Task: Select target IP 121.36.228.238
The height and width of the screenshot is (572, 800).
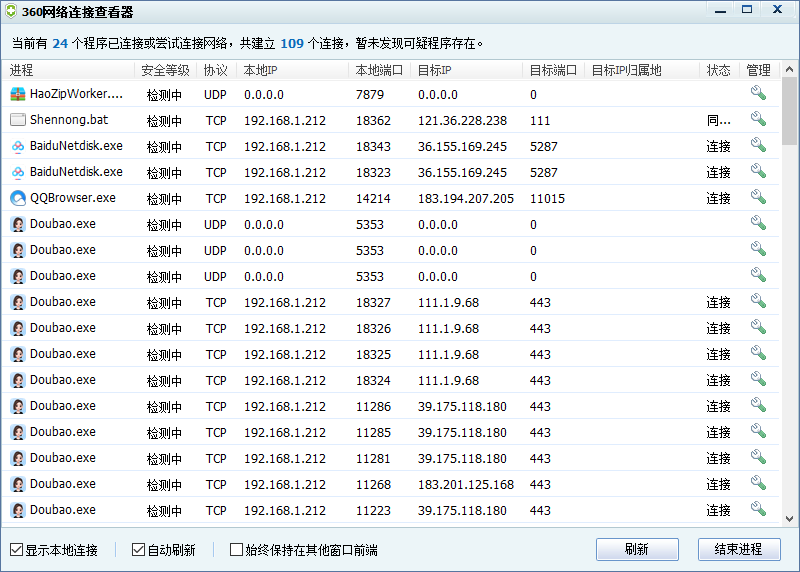Action: pyautogui.click(x=462, y=120)
